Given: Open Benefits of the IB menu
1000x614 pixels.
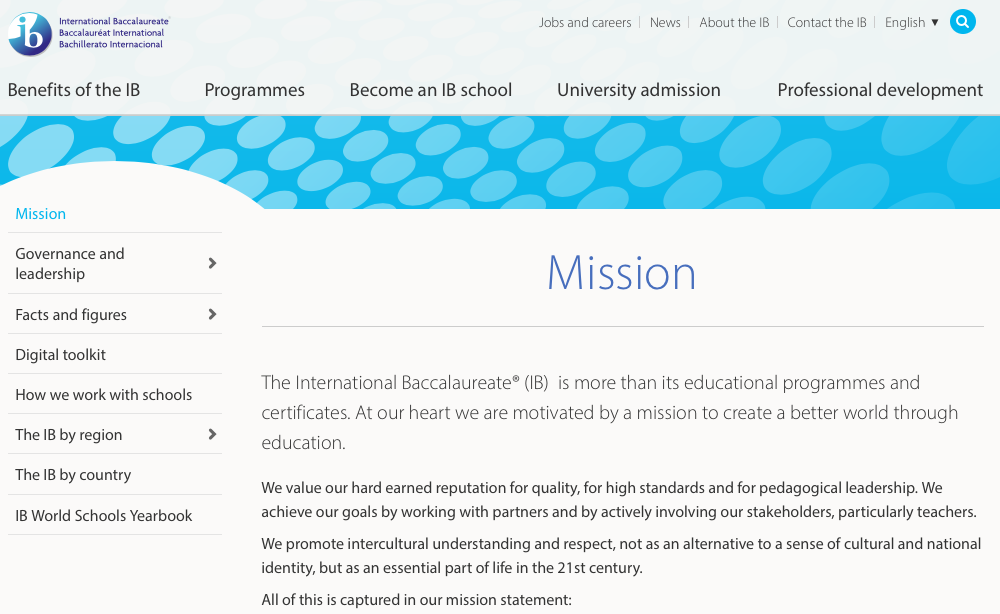Looking at the screenshot, I should tap(74, 90).
